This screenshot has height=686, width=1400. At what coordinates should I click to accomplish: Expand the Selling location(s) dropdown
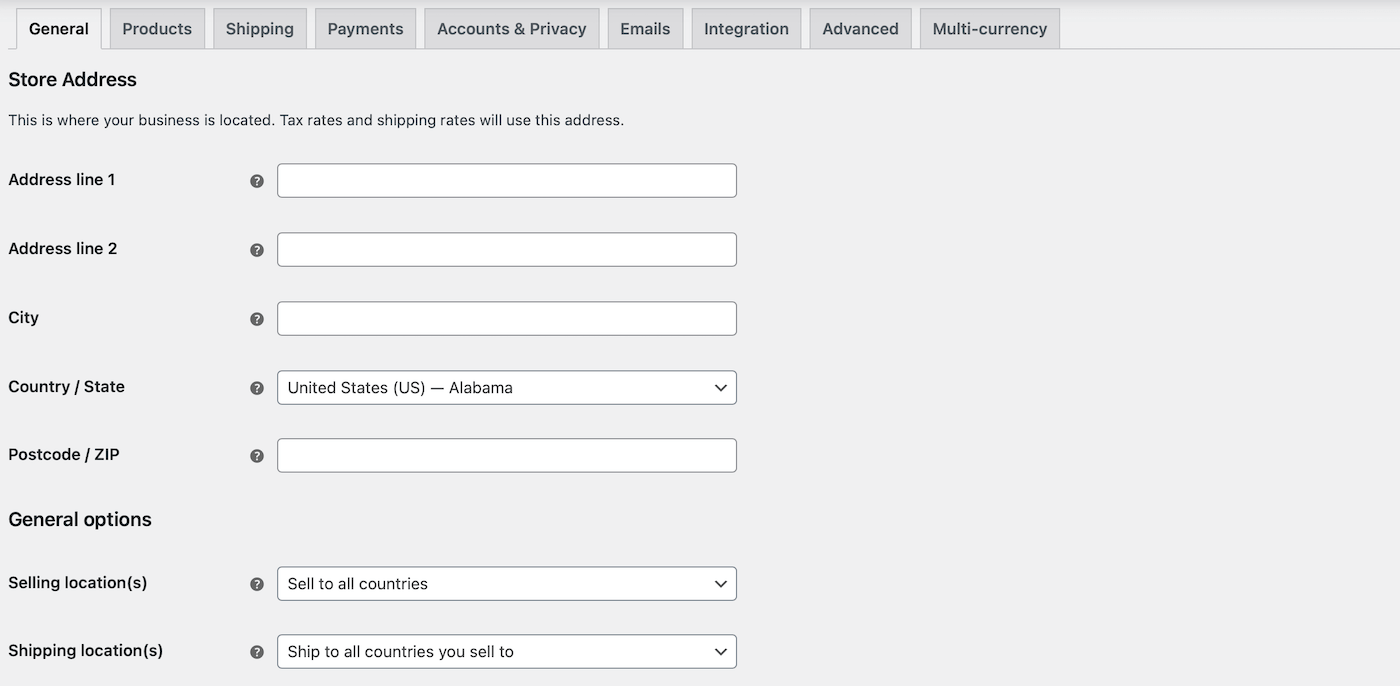click(506, 583)
